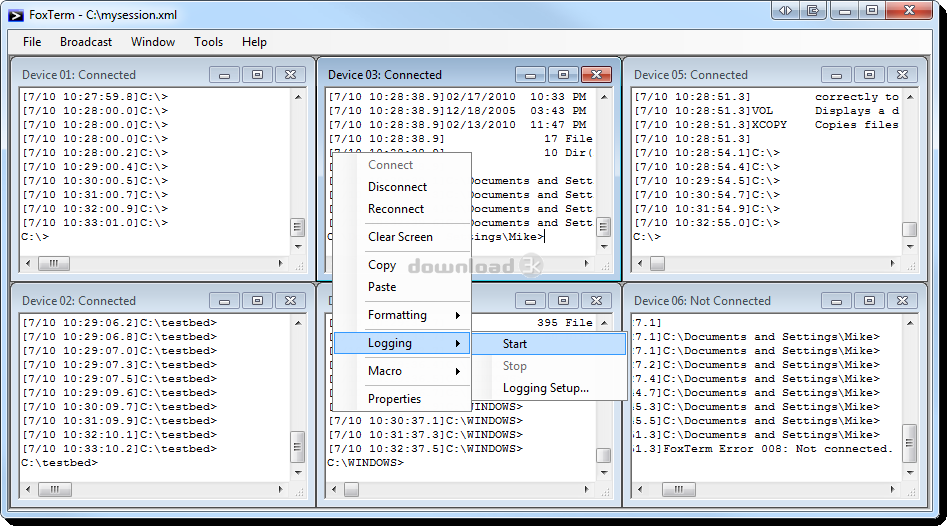Close the Device 02 window

290,300
